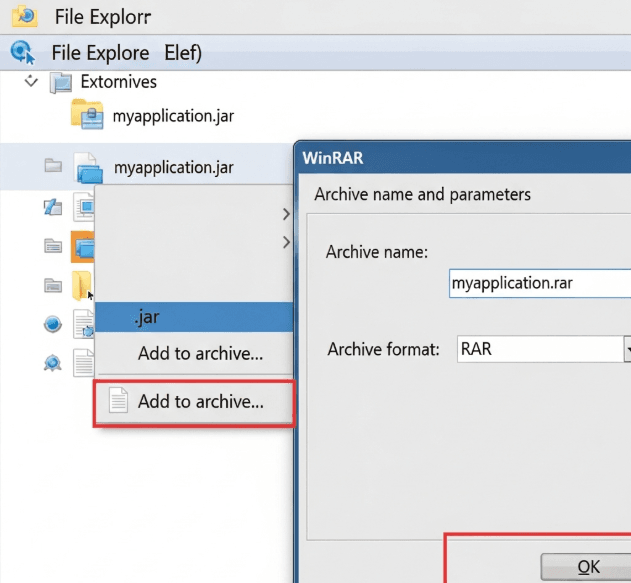Open second submenu arrow in context menu
Image resolution: width=631 pixels, height=583 pixels.
tap(286, 242)
